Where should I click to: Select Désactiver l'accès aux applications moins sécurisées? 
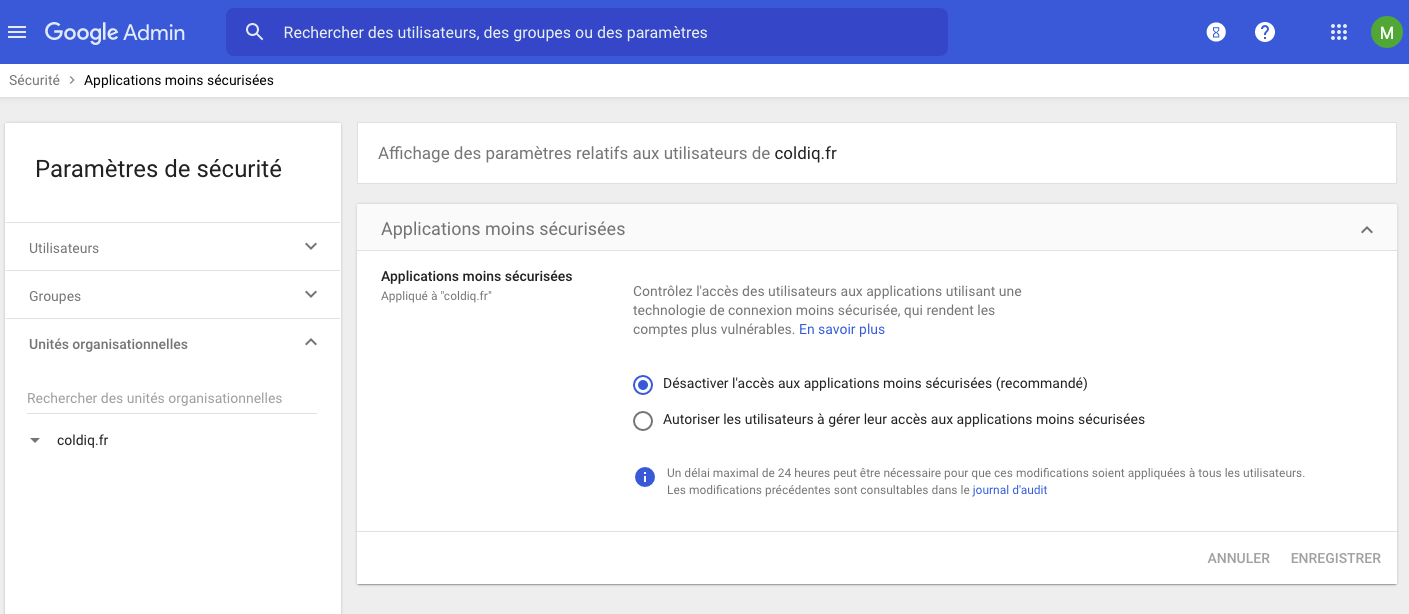pyautogui.click(x=643, y=384)
